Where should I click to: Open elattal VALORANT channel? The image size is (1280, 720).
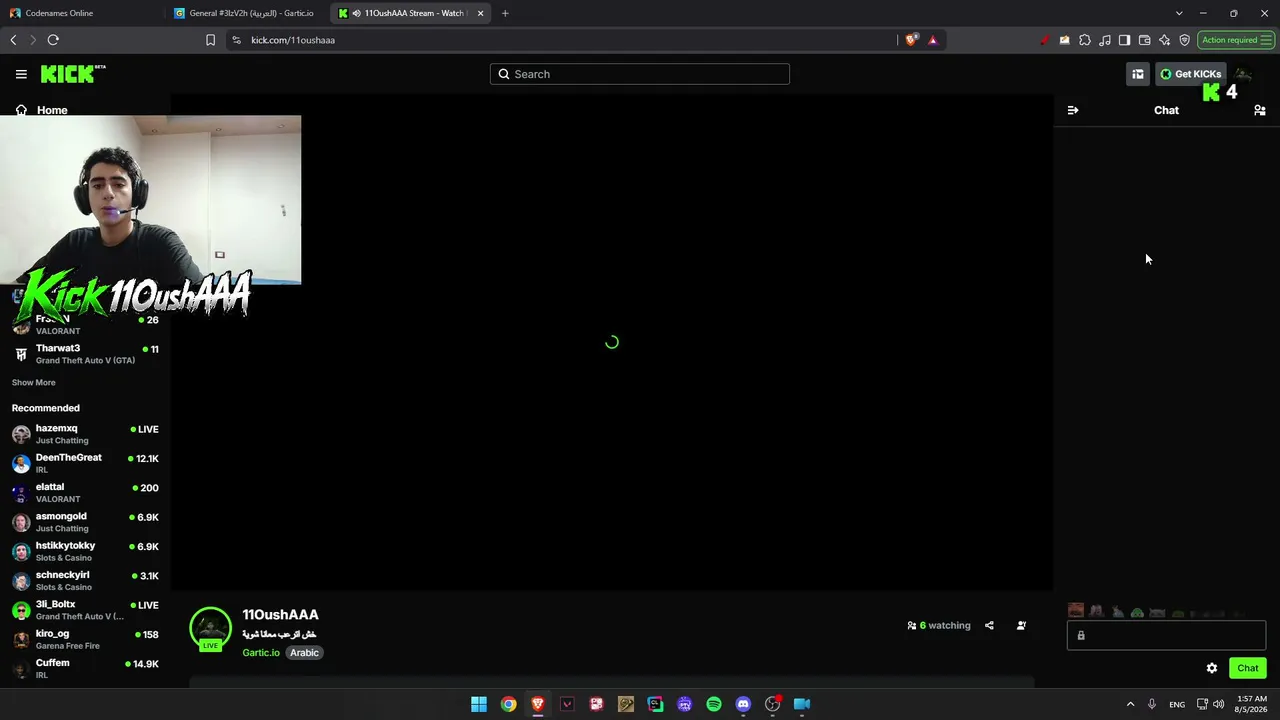pos(85,492)
